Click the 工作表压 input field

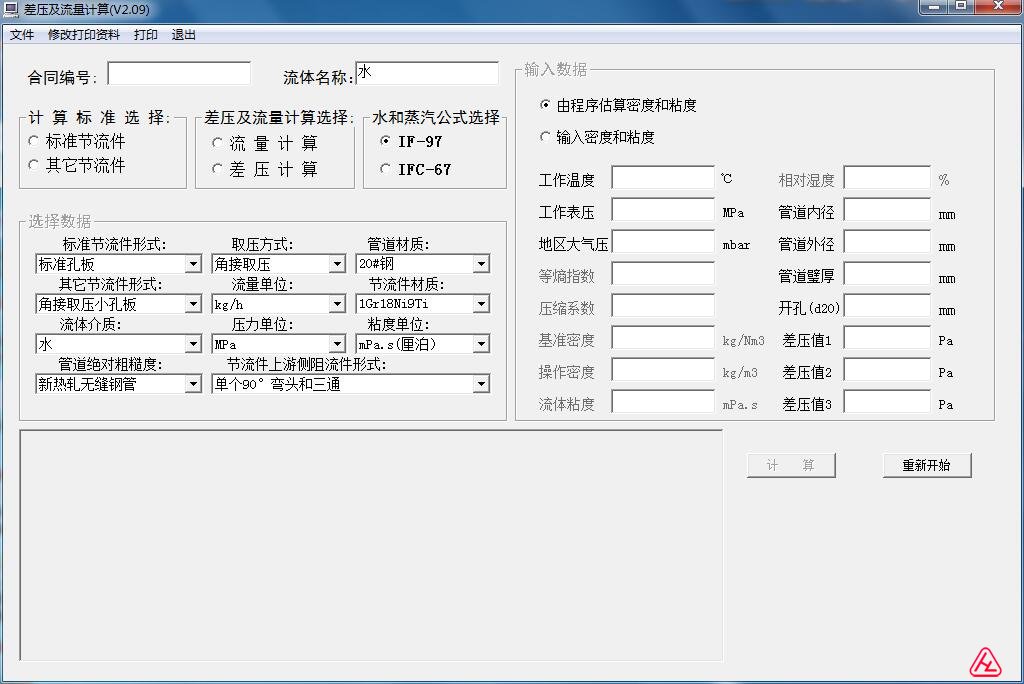(663, 210)
